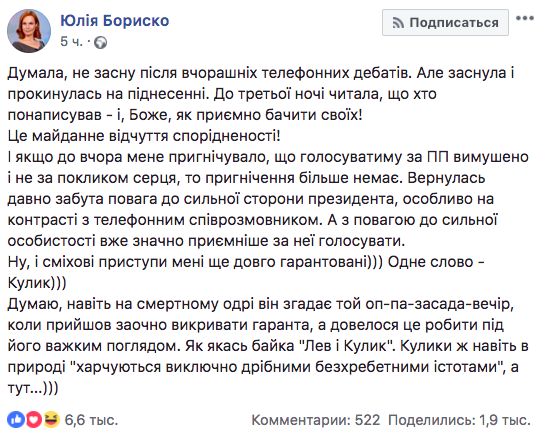Click the red heart Love reaction icon
Image resolution: width=540 pixels, height=435 pixels.
(33, 420)
